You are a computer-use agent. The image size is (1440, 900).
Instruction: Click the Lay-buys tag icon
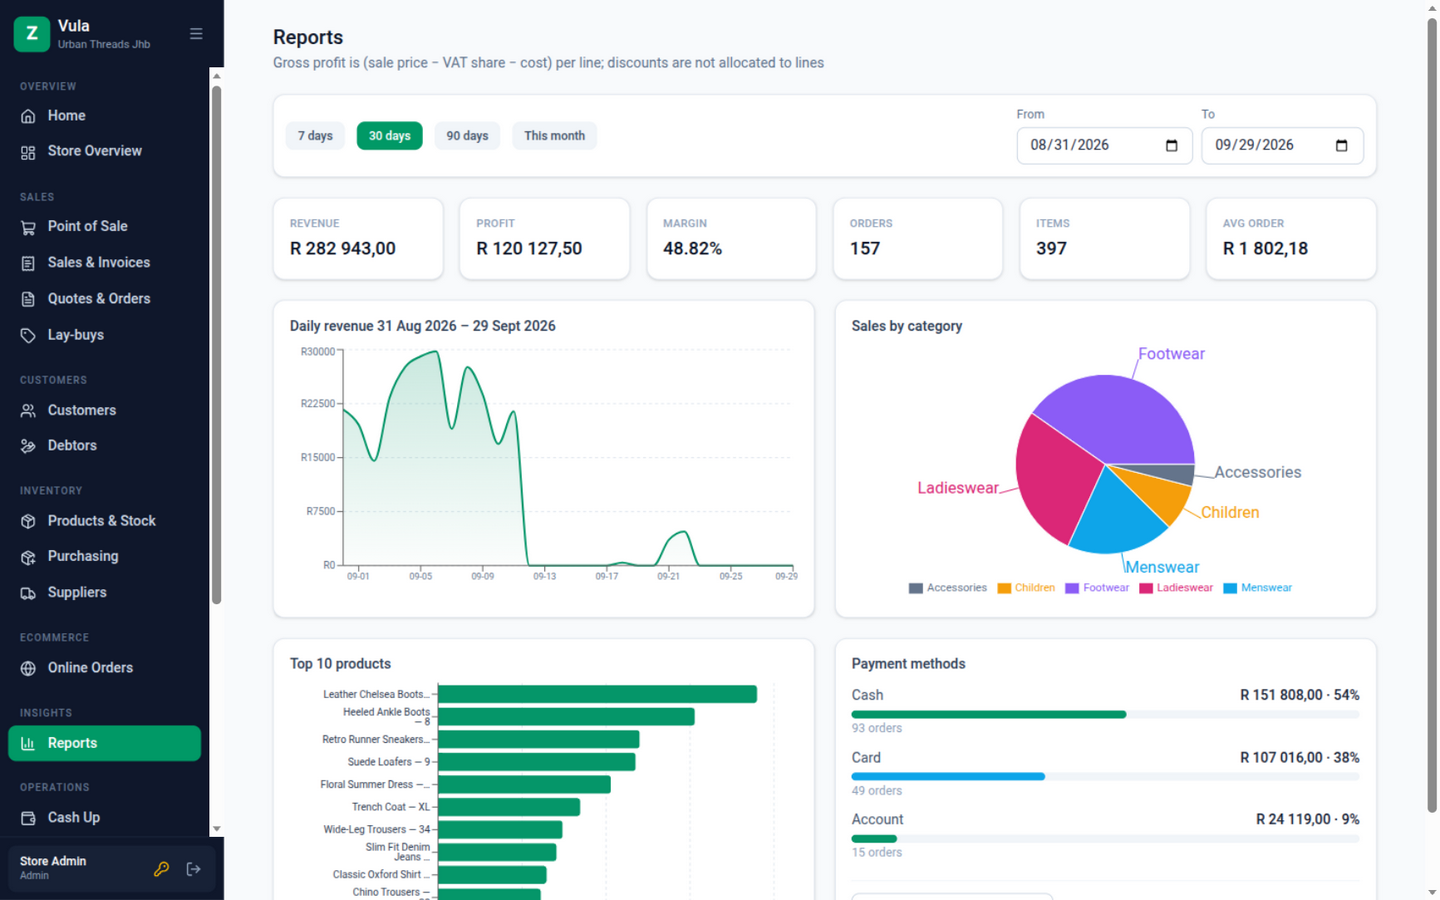pyautogui.click(x=28, y=335)
